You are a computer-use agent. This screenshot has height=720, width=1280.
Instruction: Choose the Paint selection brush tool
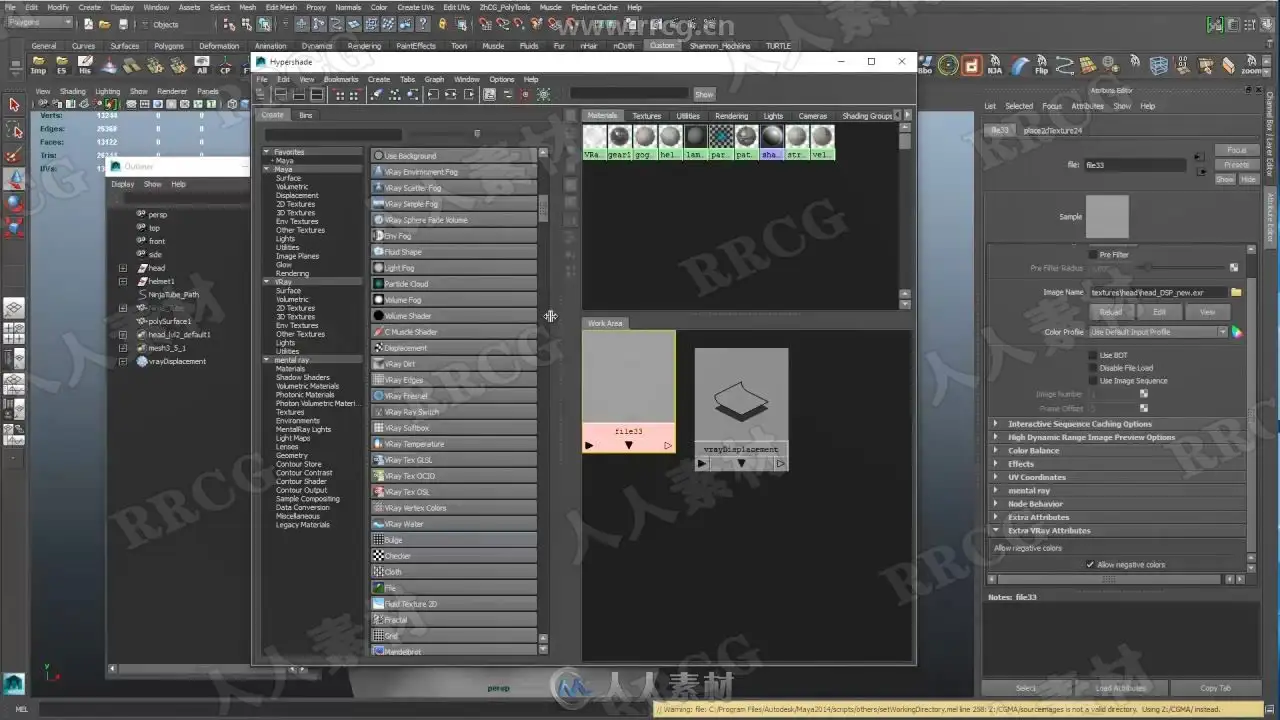click(x=14, y=154)
